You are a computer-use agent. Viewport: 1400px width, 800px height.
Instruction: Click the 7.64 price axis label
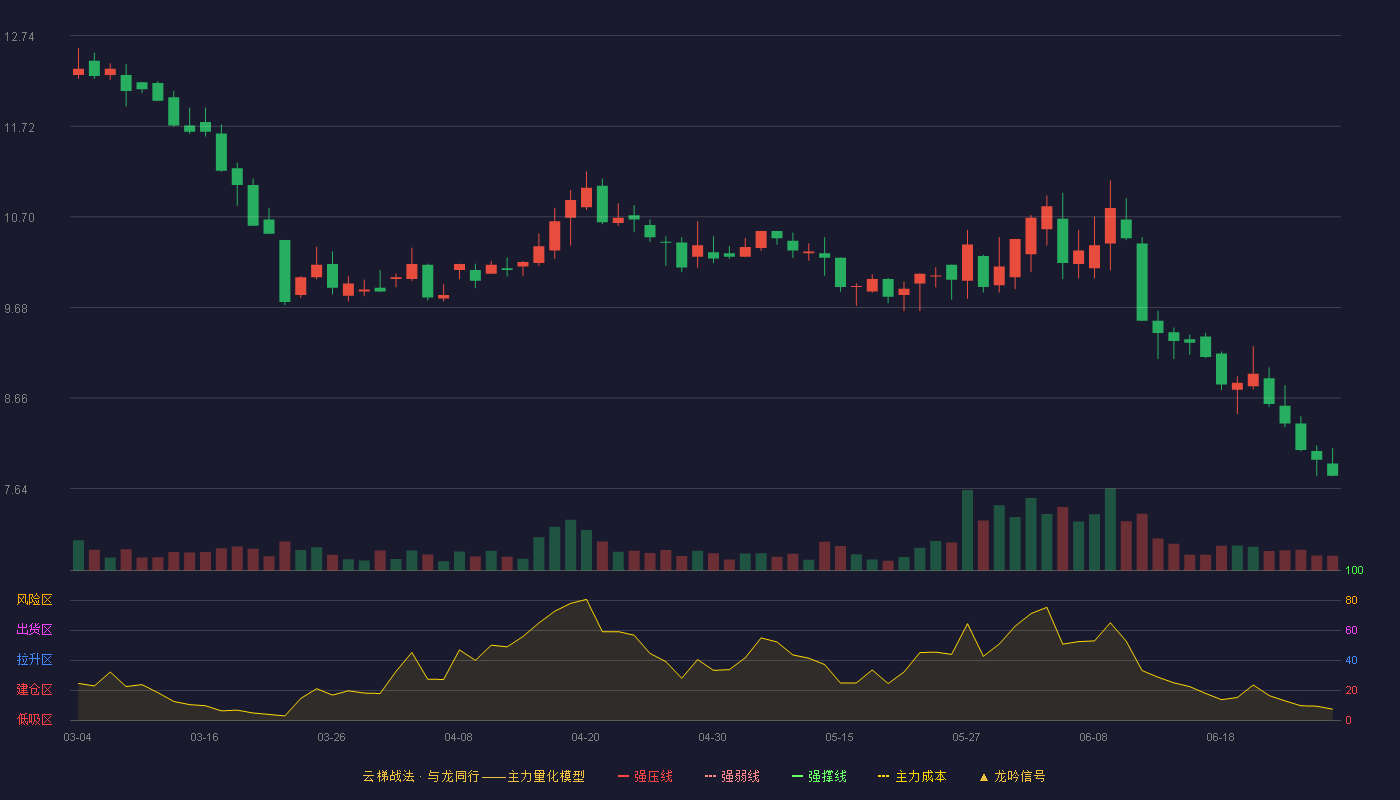(x=16, y=490)
